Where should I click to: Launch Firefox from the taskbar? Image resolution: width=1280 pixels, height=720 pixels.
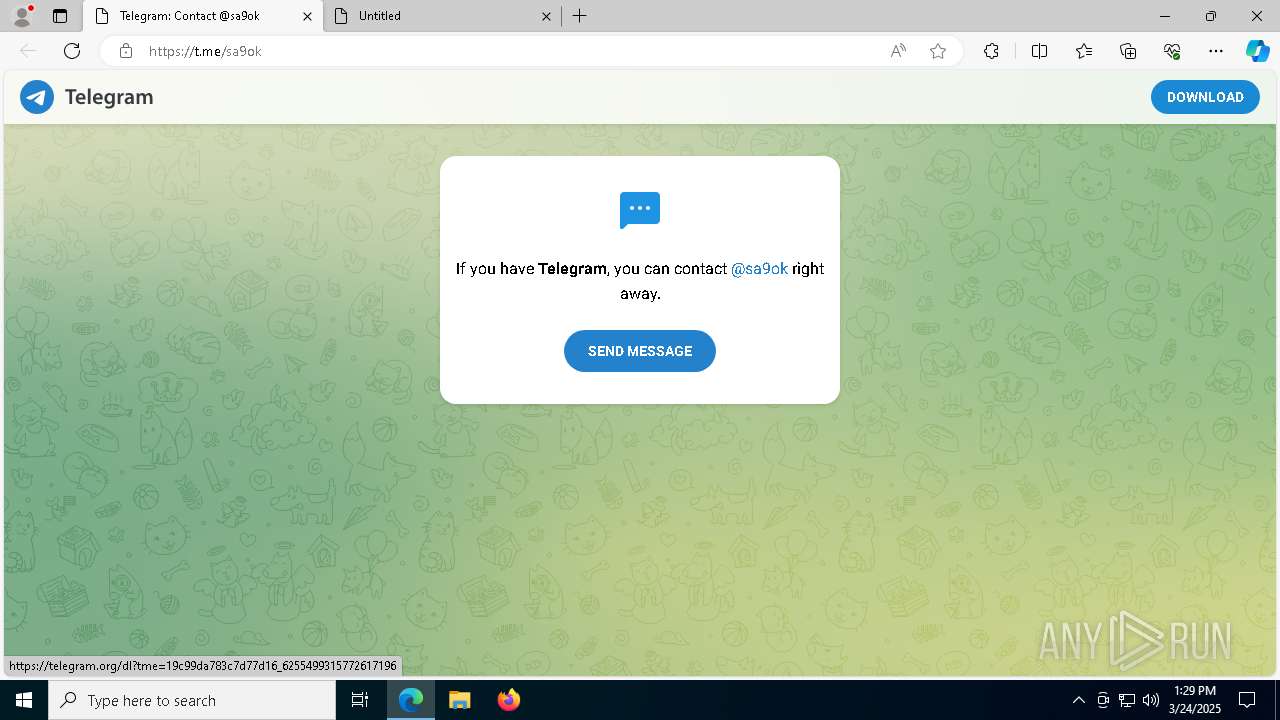[x=508, y=700]
